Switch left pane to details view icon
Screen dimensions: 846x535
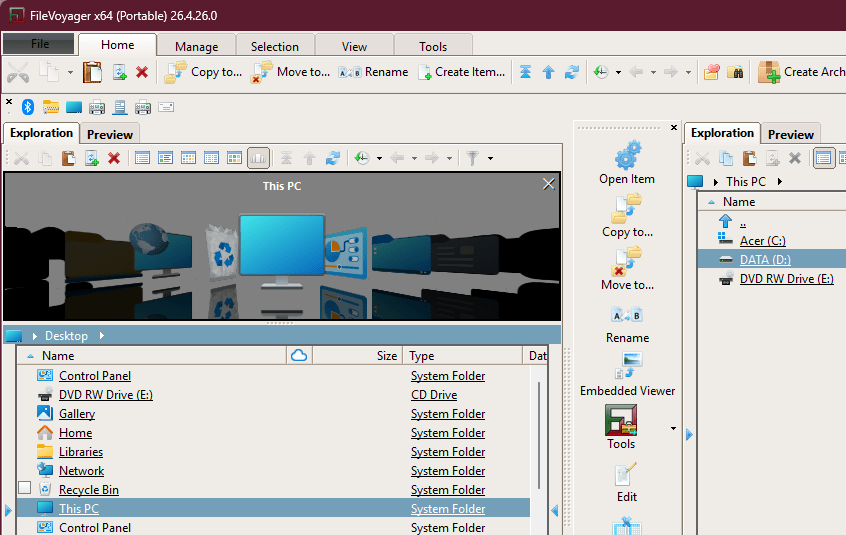point(211,158)
